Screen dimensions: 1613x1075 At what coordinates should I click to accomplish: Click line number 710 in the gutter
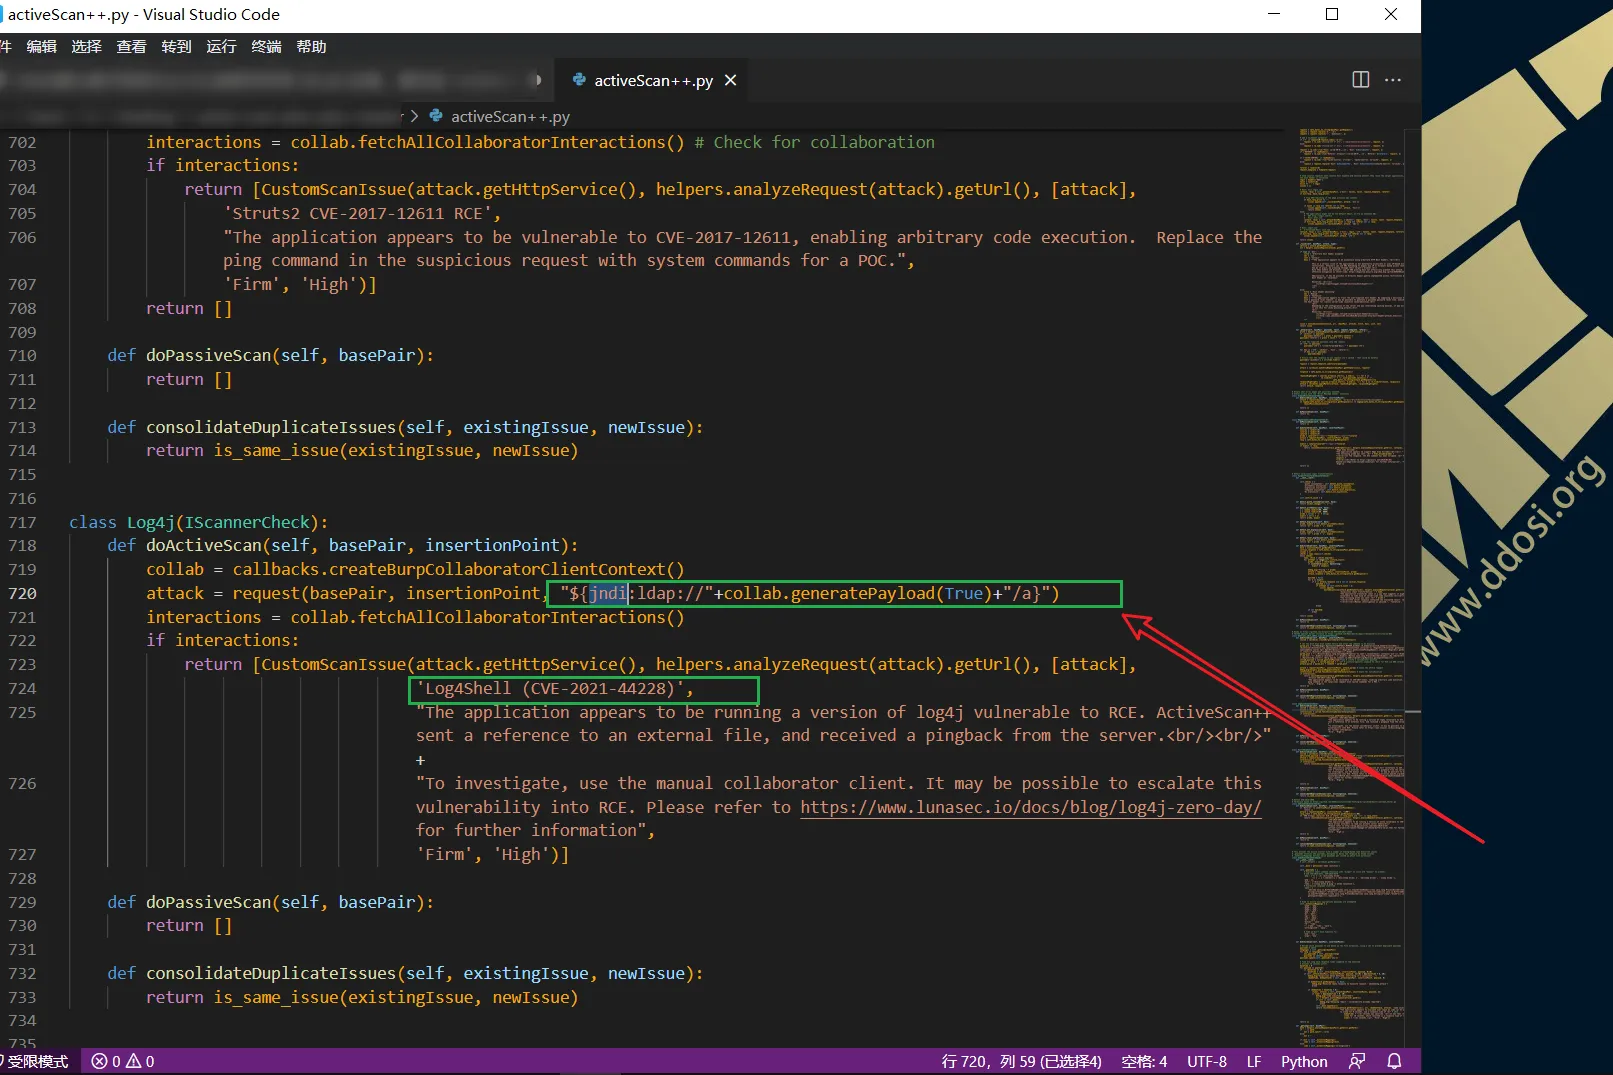(22, 356)
